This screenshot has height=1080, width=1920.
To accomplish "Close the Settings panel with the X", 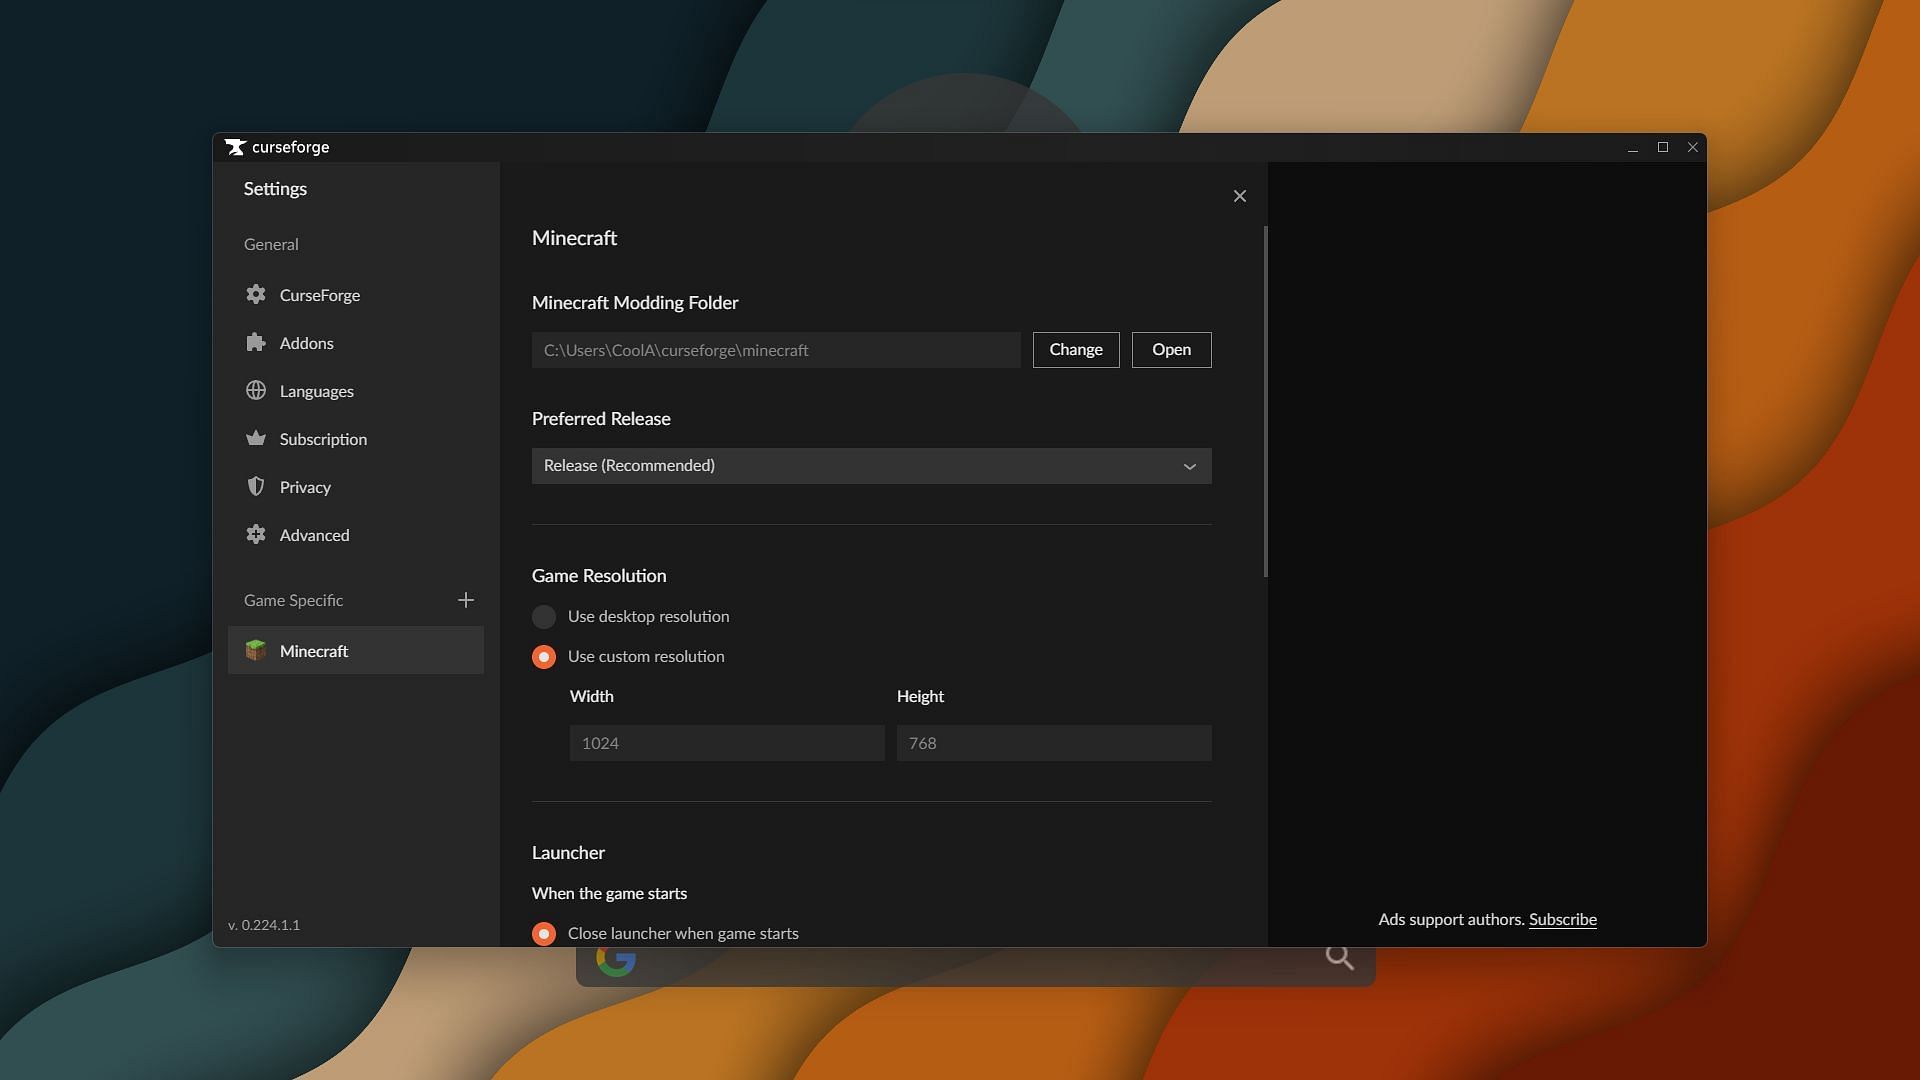I will click(1240, 196).
